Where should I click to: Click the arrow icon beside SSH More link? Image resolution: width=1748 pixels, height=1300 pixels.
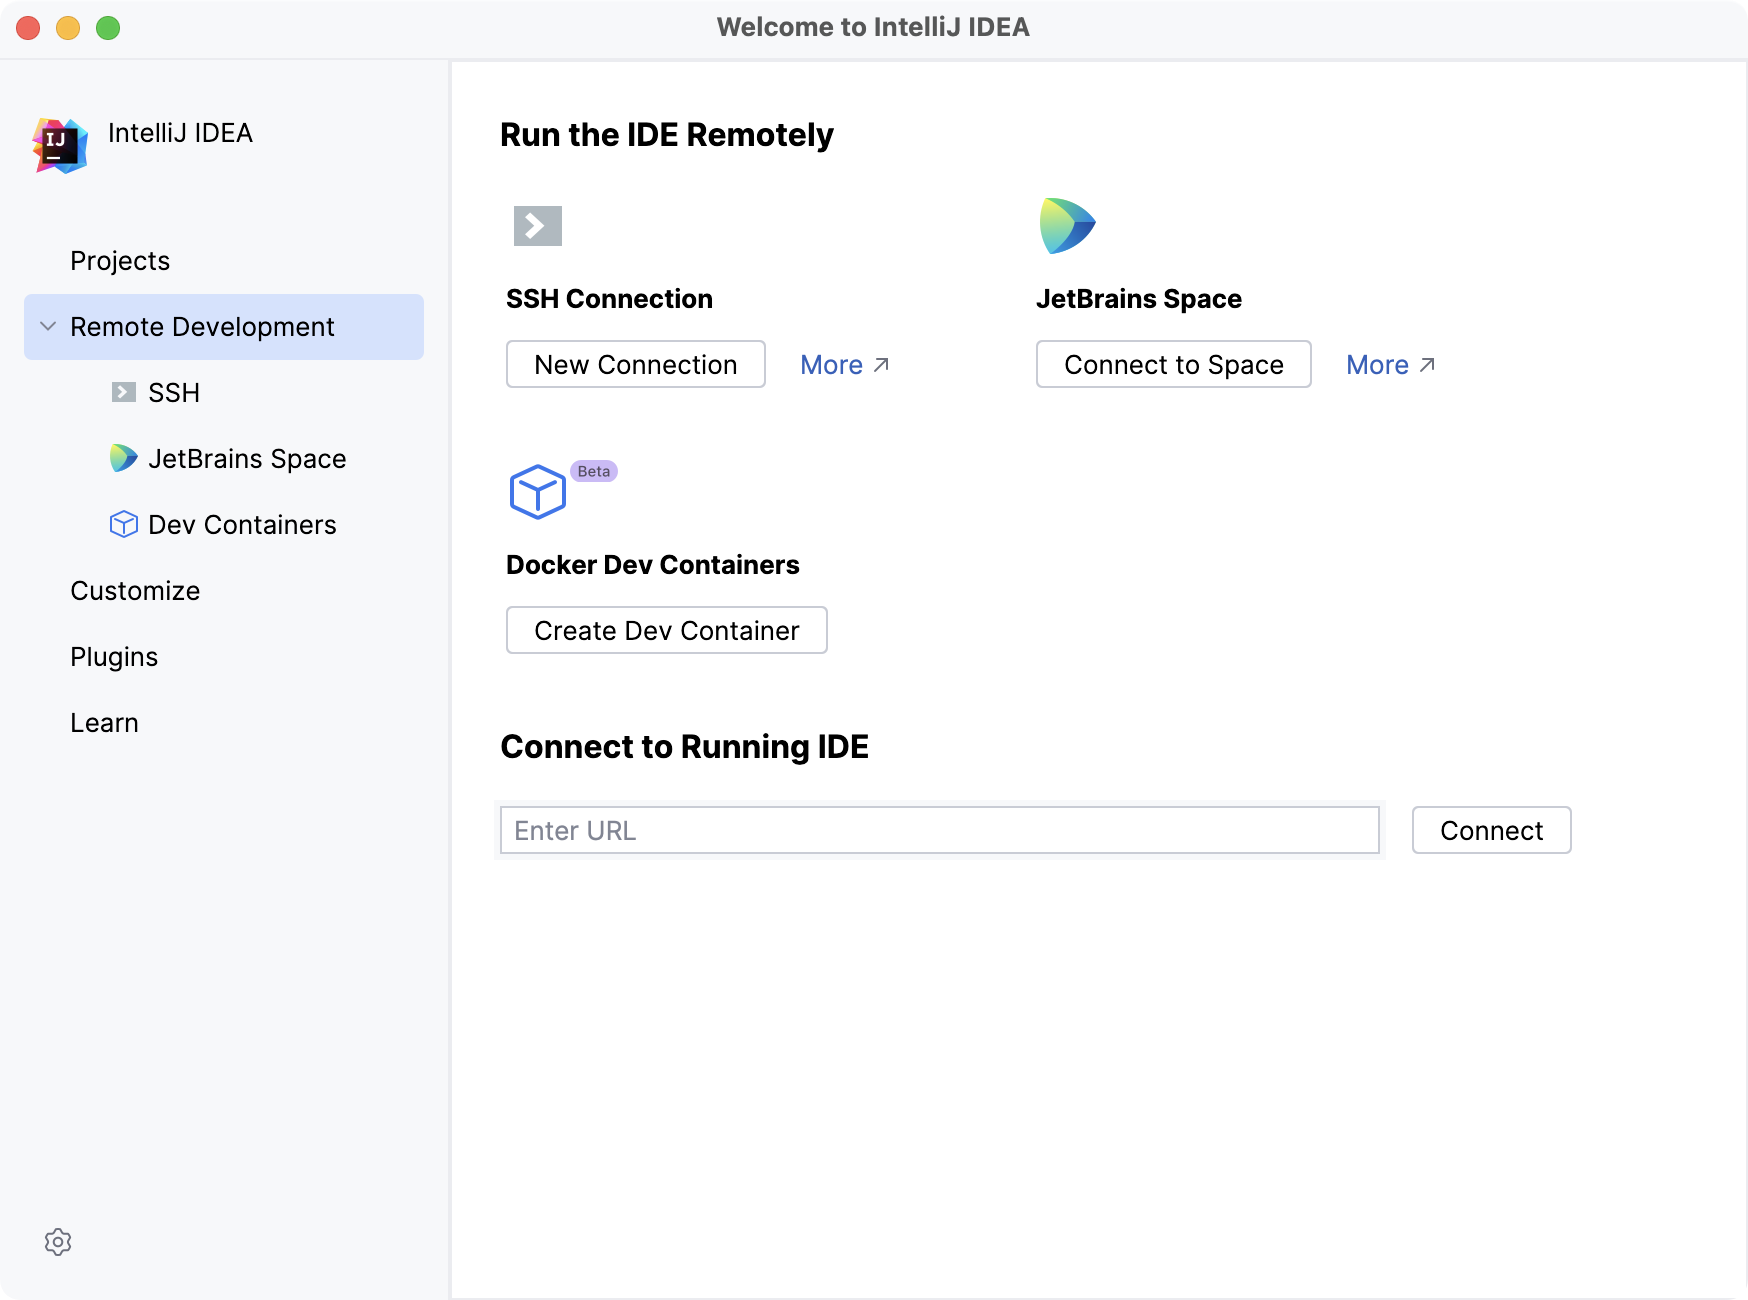point(881,365)
